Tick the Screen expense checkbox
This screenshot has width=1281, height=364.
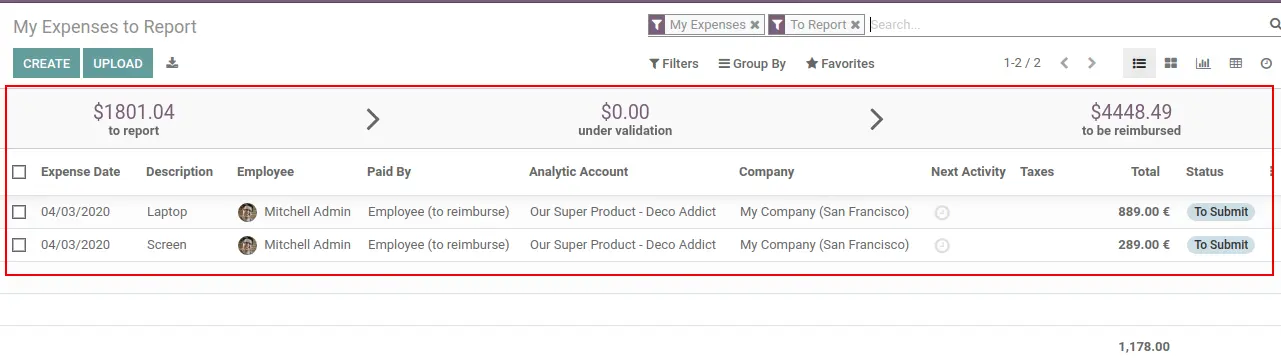click(19, 244)
